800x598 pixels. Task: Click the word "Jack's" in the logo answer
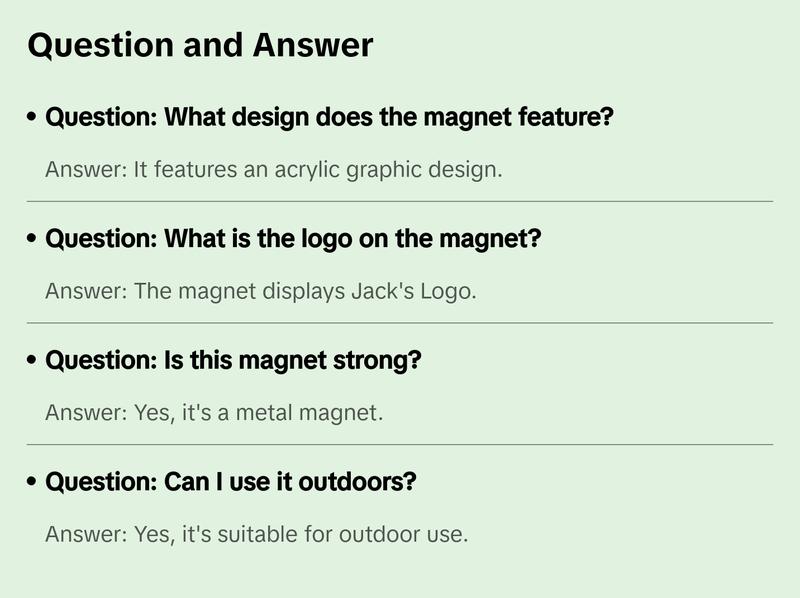click(x=379, y=292)
